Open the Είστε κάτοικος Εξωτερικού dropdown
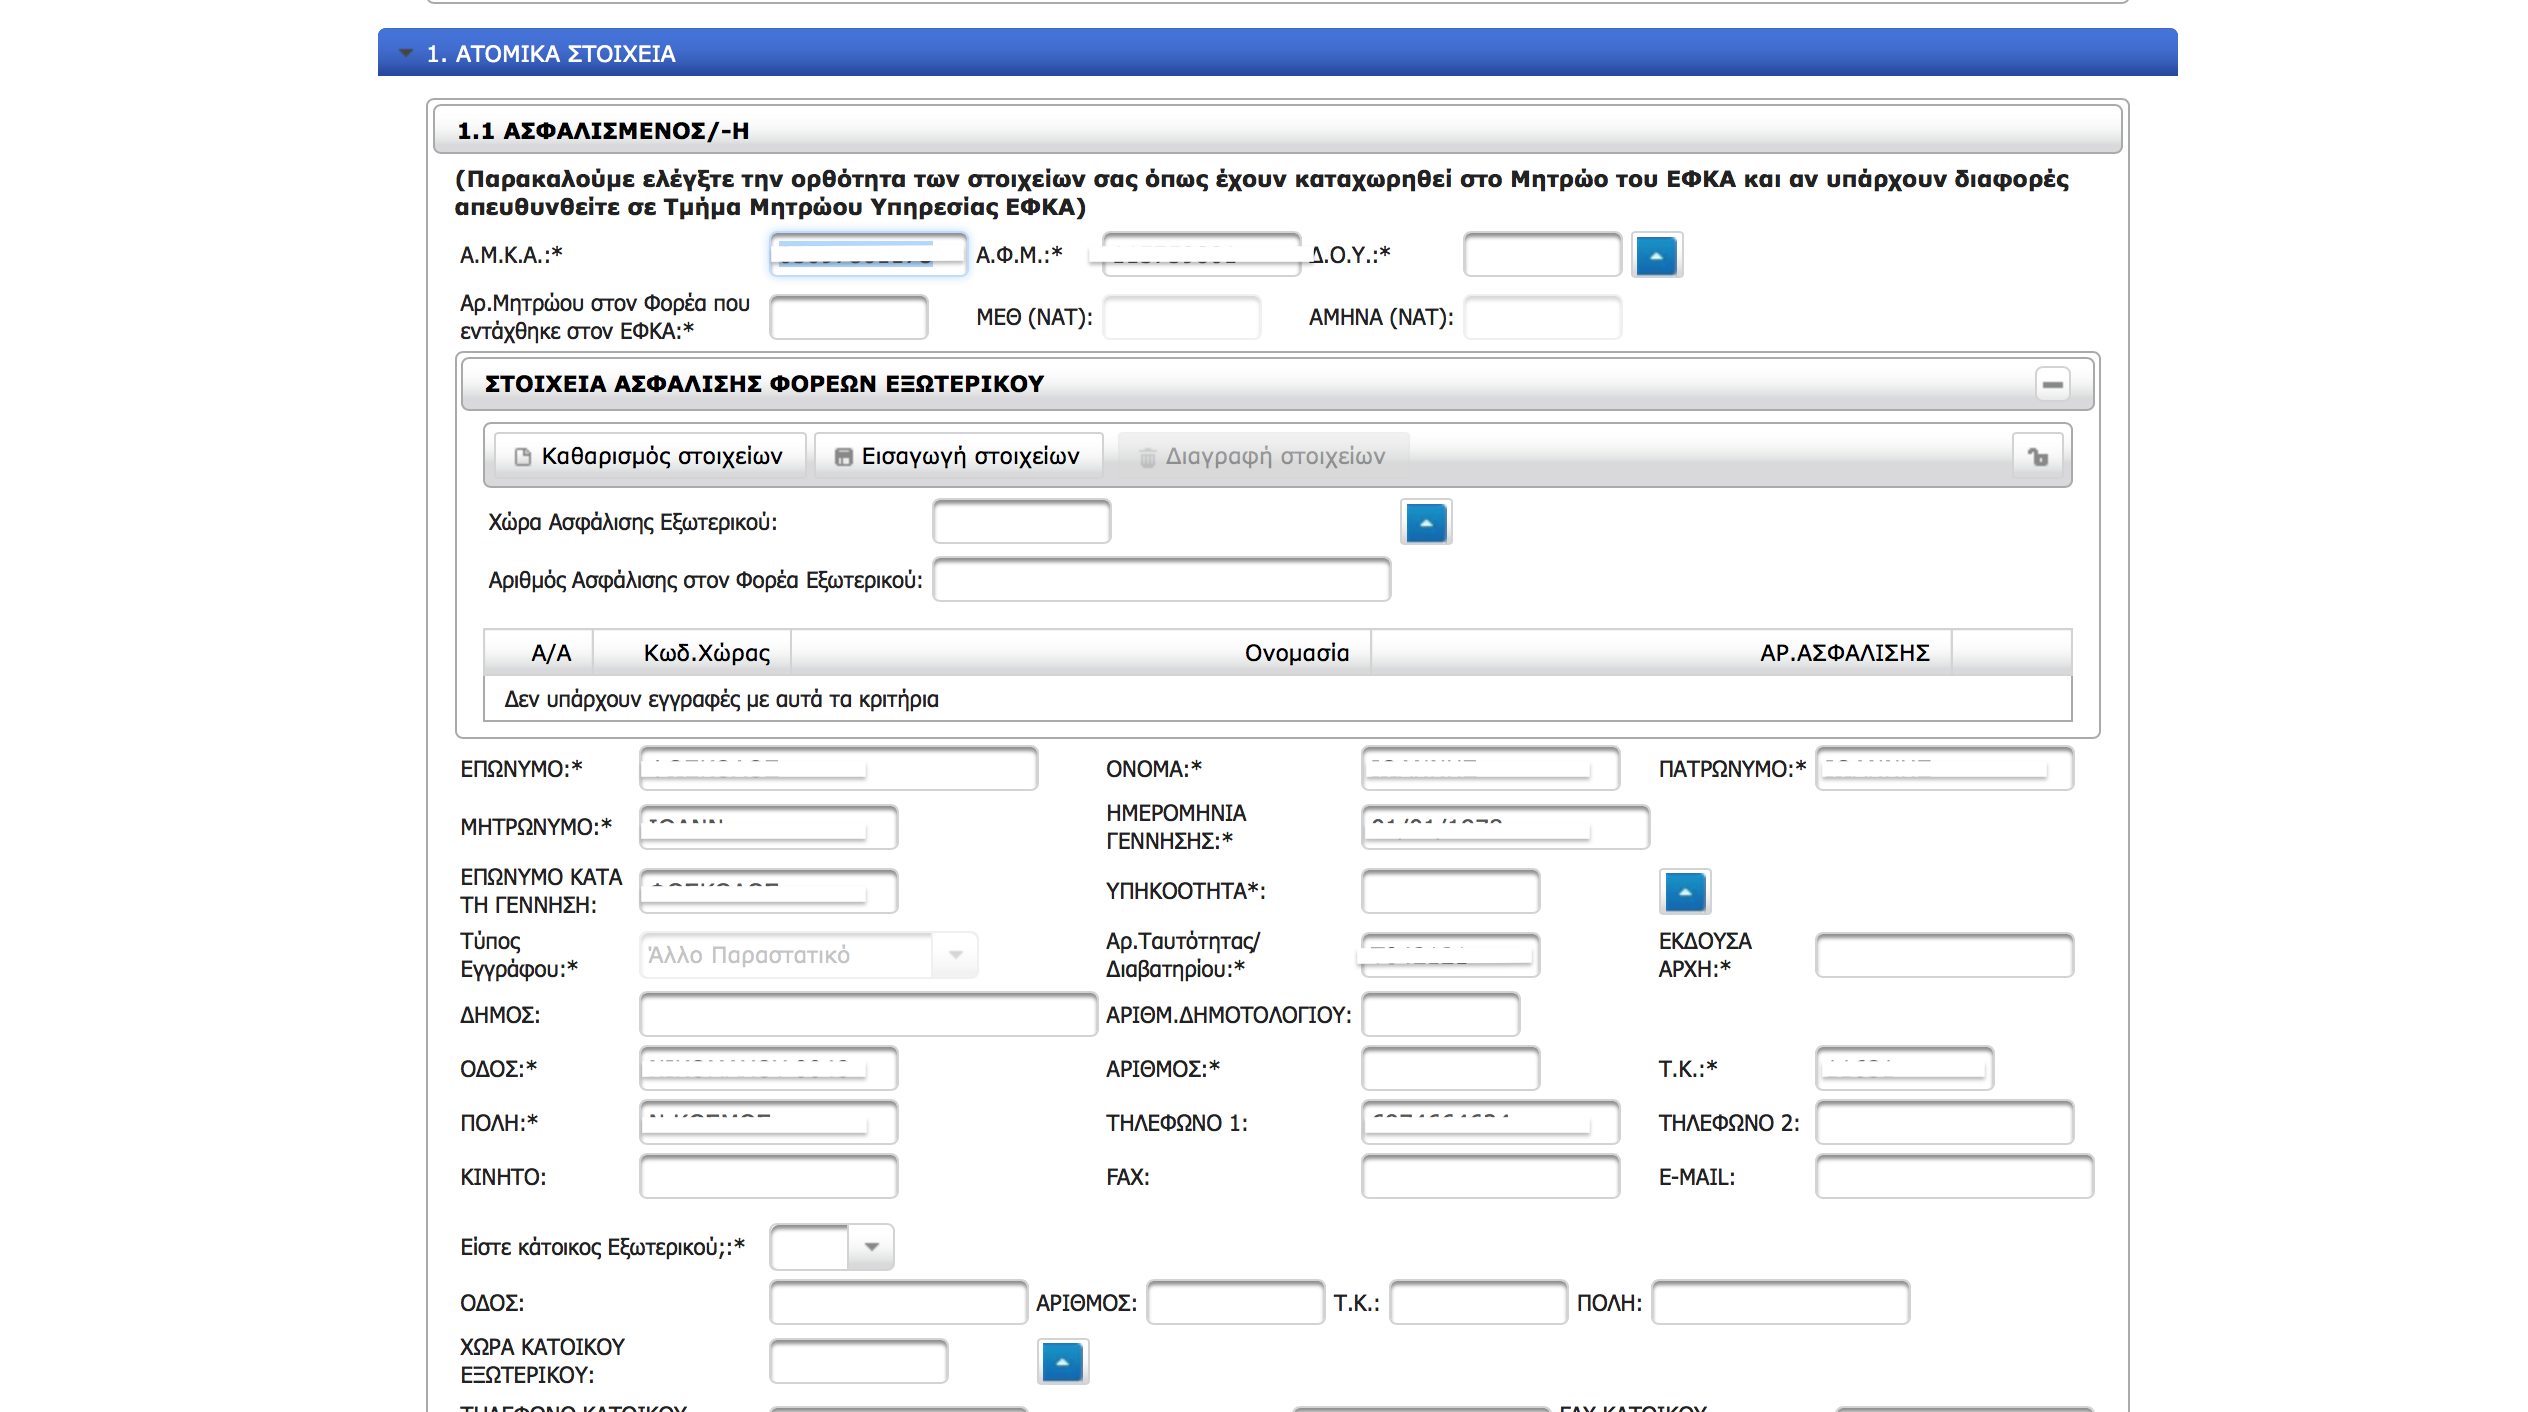The image size is (2528, 1412). pos(870,1247)
